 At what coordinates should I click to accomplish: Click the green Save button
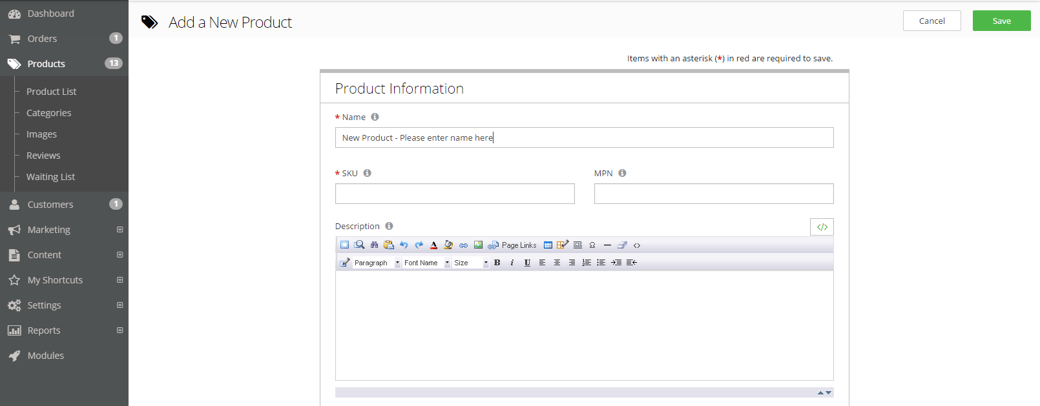tap(1001, 21)
